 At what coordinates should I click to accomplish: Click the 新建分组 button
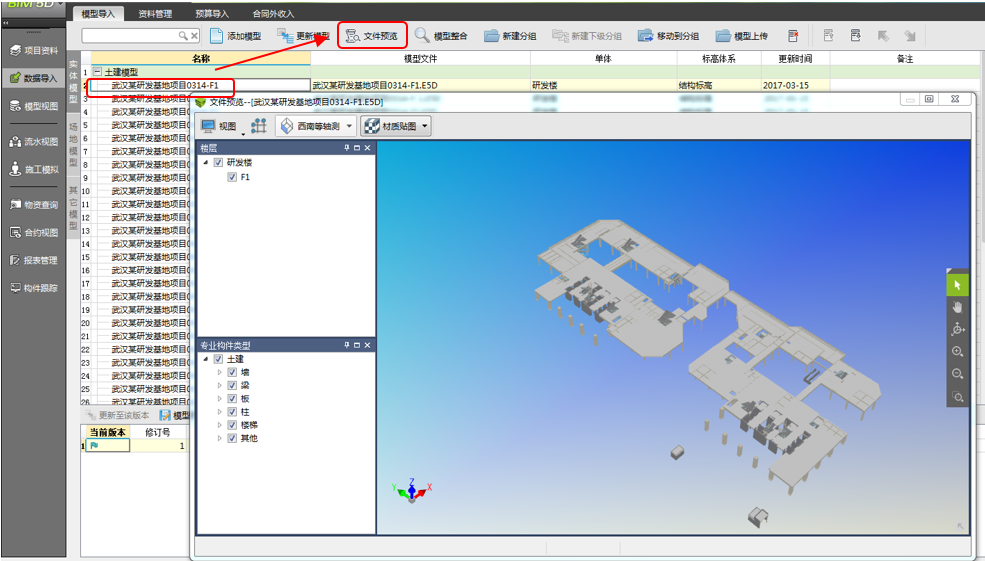(510, 36)
